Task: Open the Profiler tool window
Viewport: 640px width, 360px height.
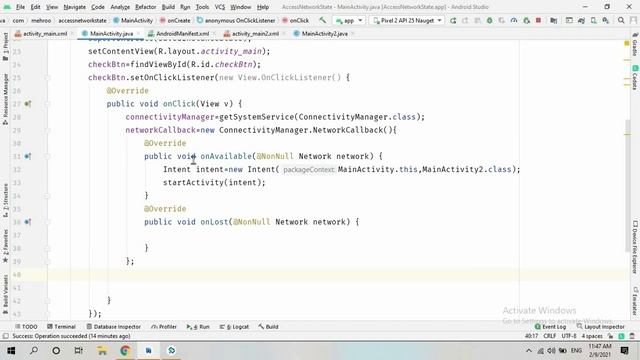Action: 164,327
